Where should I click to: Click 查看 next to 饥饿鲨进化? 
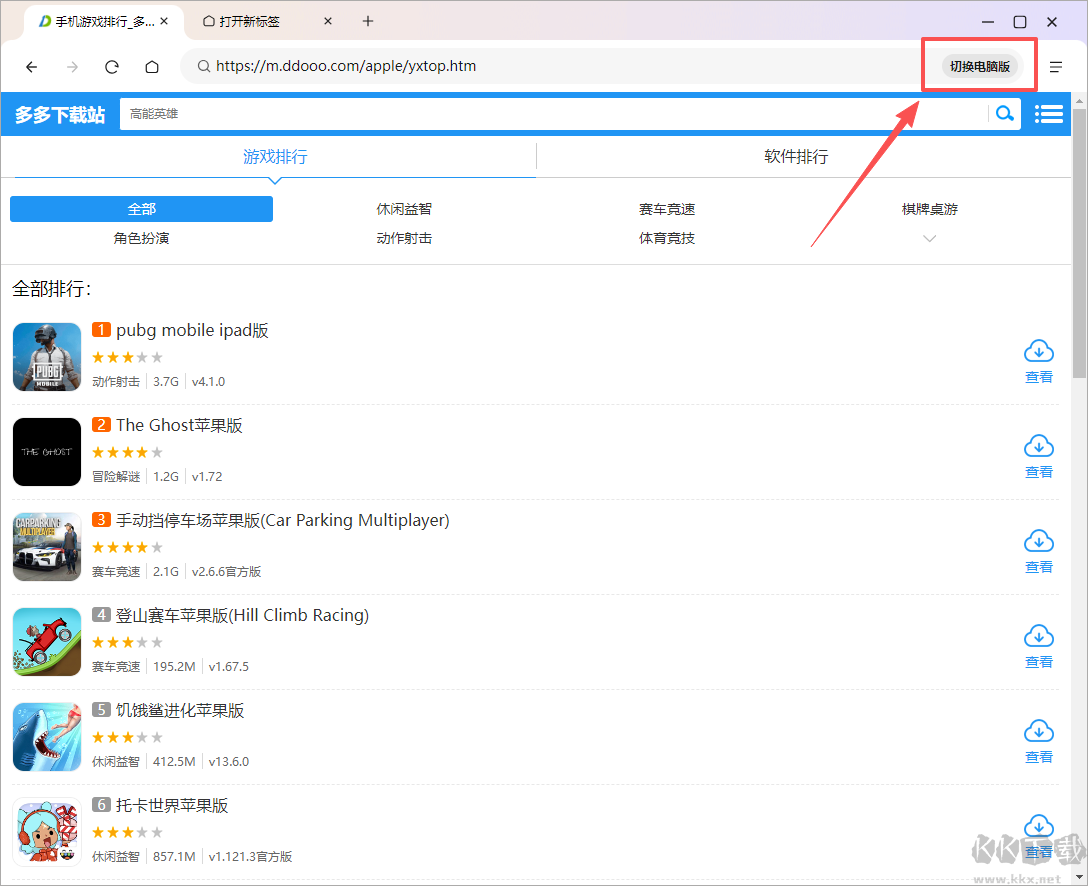point(1039,758)
